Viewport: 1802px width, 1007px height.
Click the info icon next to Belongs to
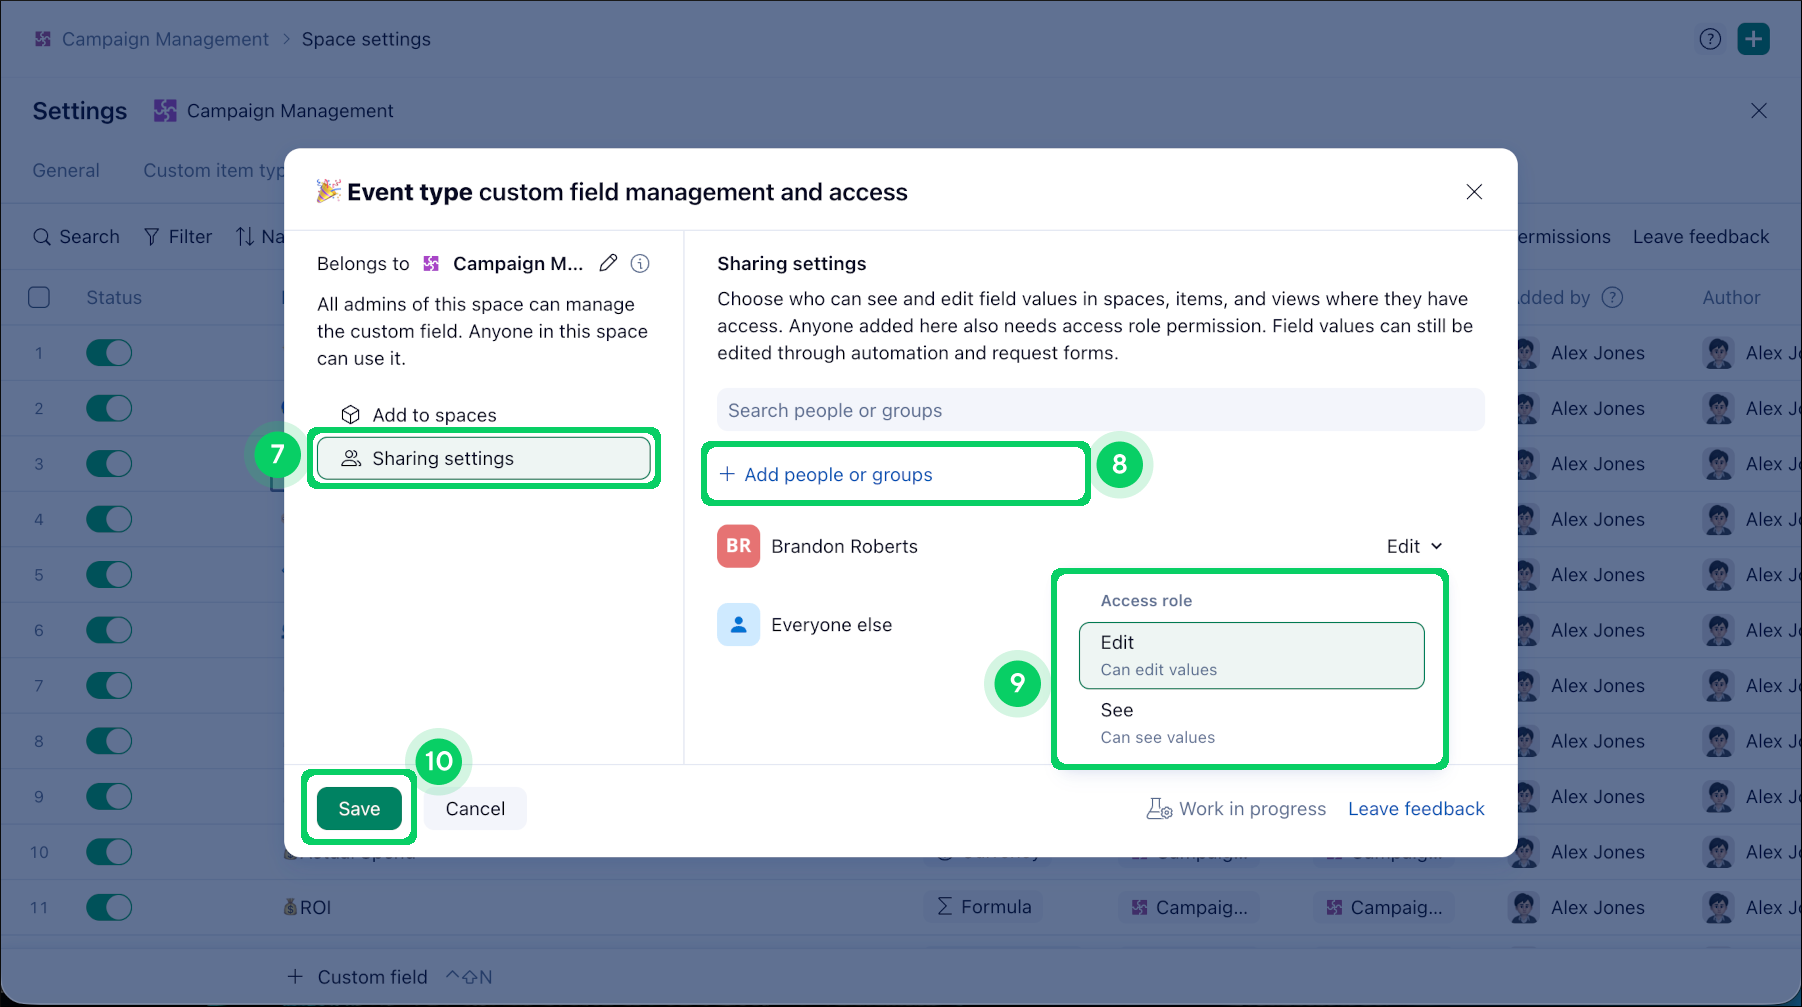640,263
